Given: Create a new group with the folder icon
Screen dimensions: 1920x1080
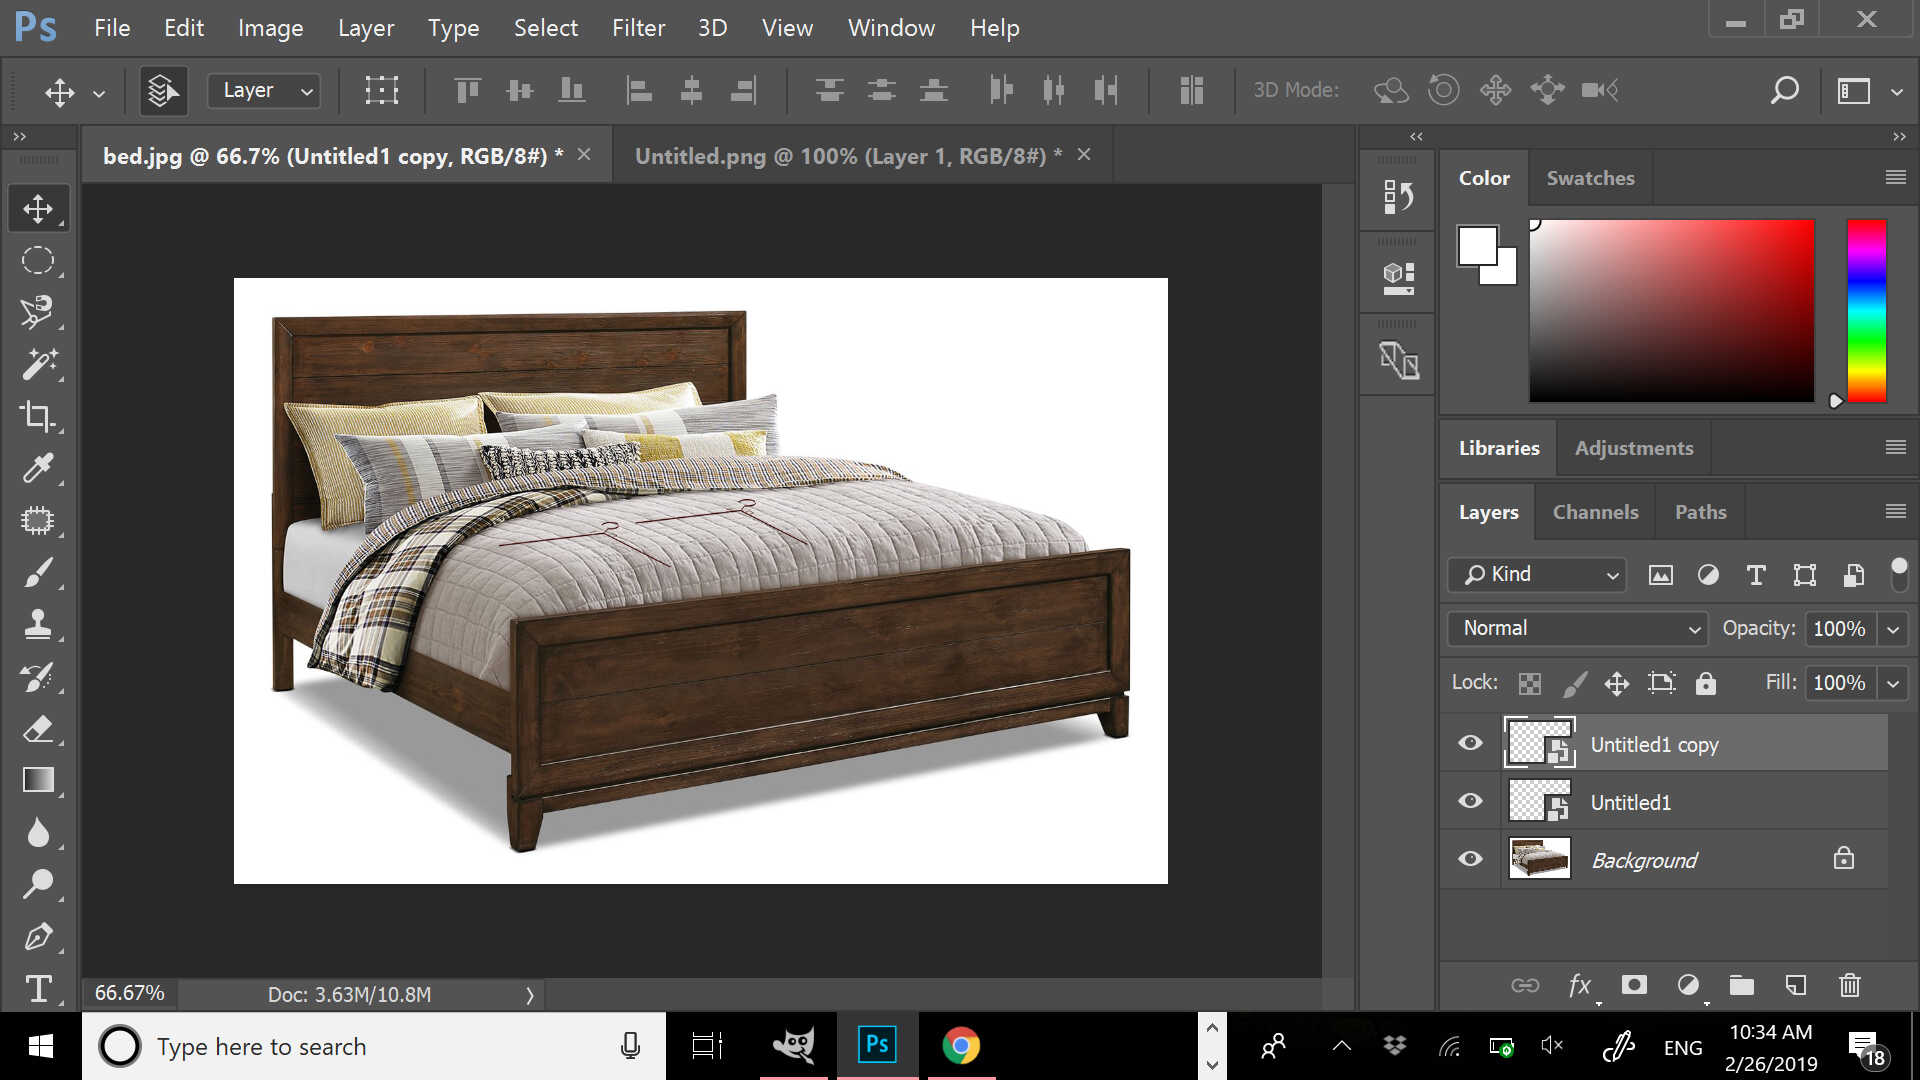Looking at the screenshot, I should point(1742,986).
